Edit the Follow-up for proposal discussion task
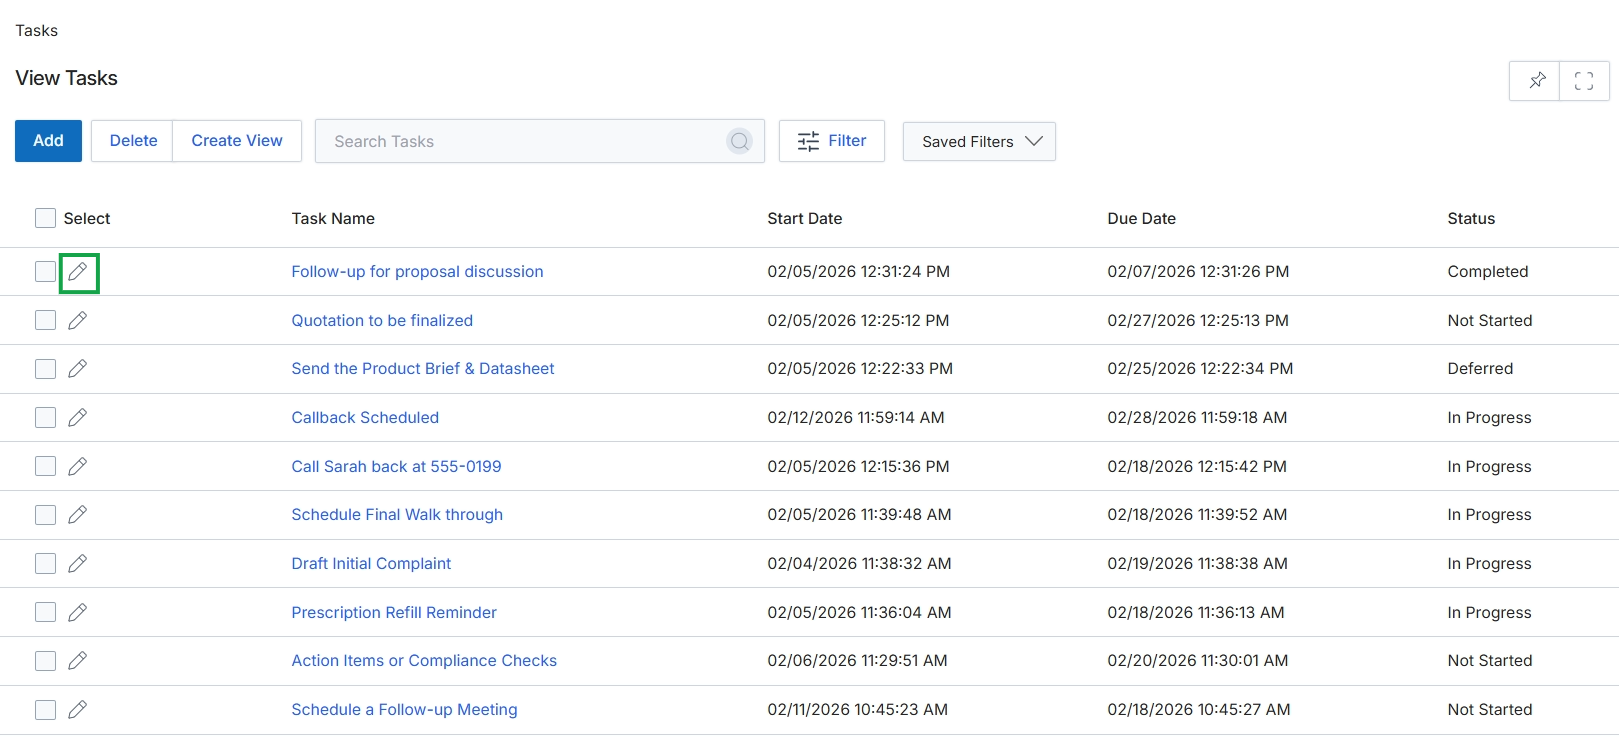Viewport: 1619px width, 755px height. (x=78, y=272)
